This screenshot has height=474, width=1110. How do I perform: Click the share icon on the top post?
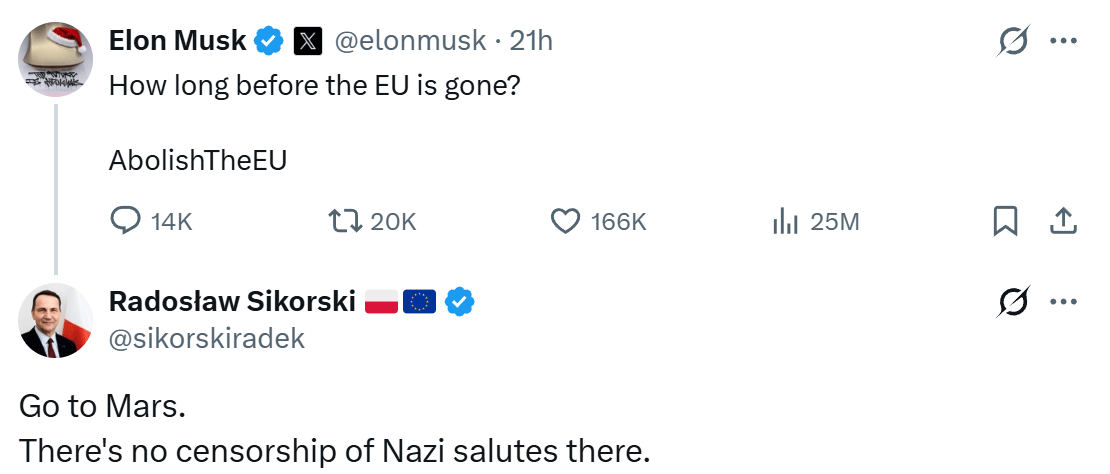(x=1063, y=220)
